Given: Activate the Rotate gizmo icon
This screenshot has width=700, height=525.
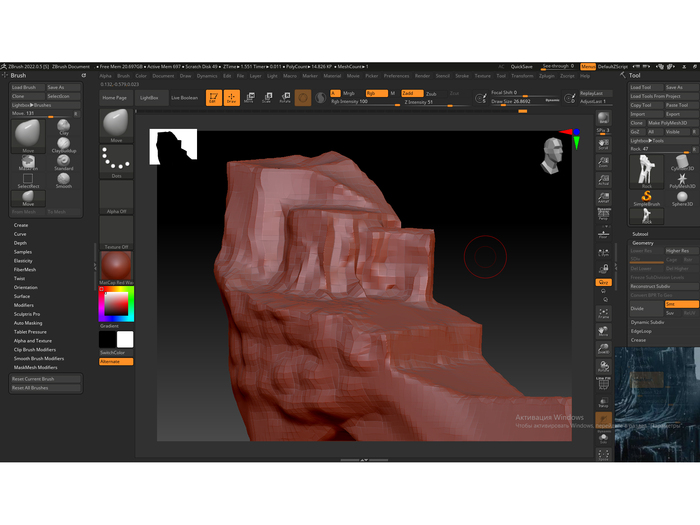Looking at the screenshot, I should 285,97.
